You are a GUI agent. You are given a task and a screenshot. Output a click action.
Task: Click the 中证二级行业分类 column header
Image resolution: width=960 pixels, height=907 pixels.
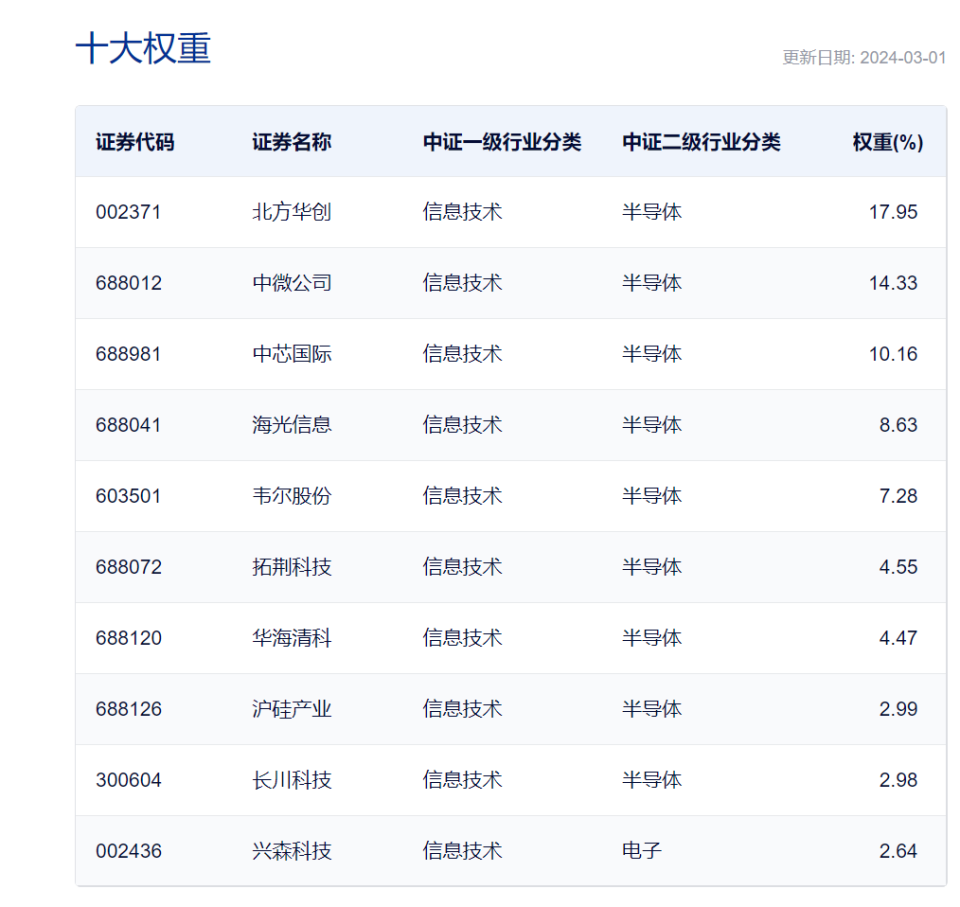tap(702, 142)
